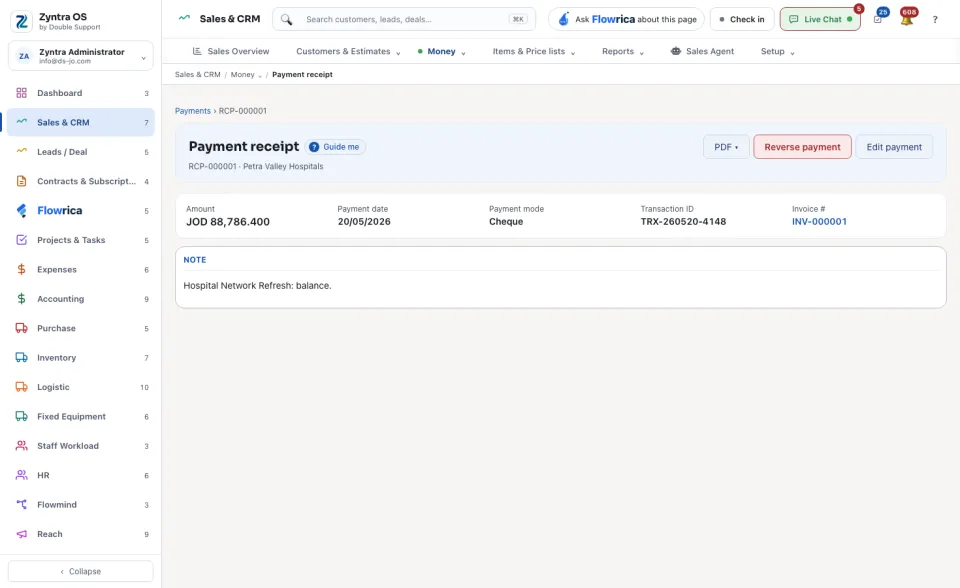The height and width of the screenshot is (588, 960).
Task: Click the Staff Workload people icon
Action: [21, 446]
